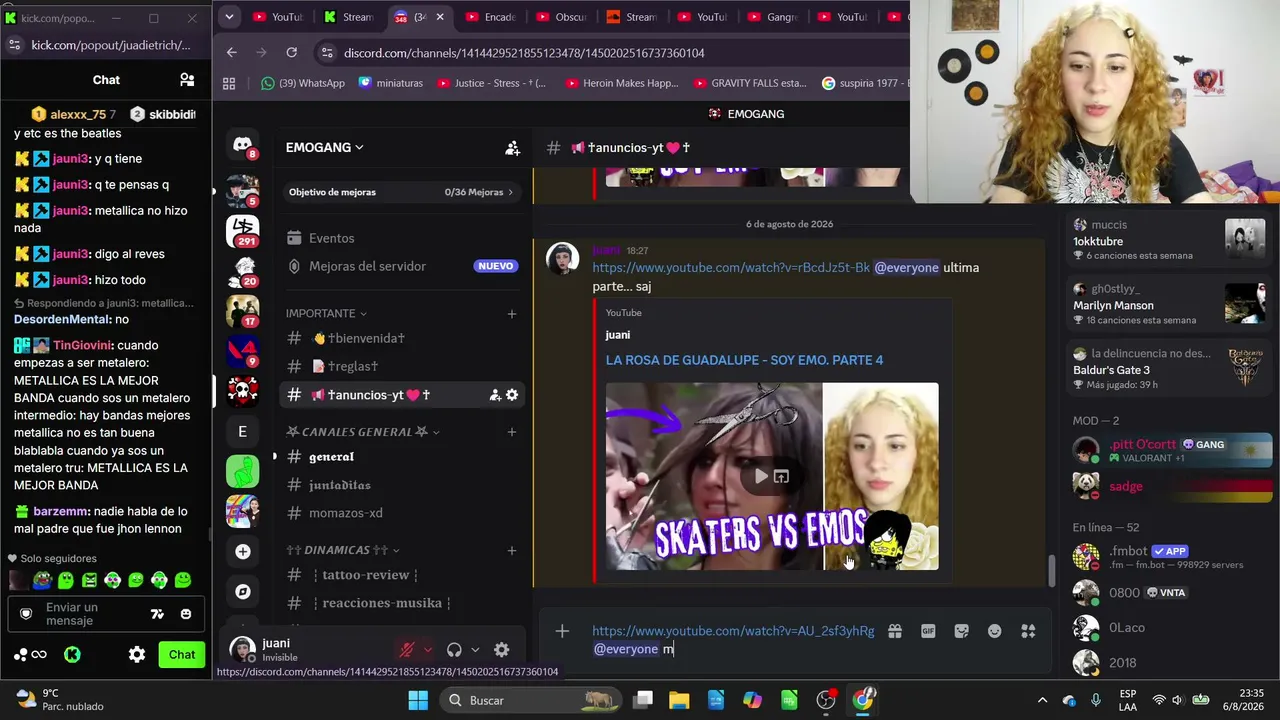
Task: Create invite for anuncios-yt channel
Action: click(494, 395)
